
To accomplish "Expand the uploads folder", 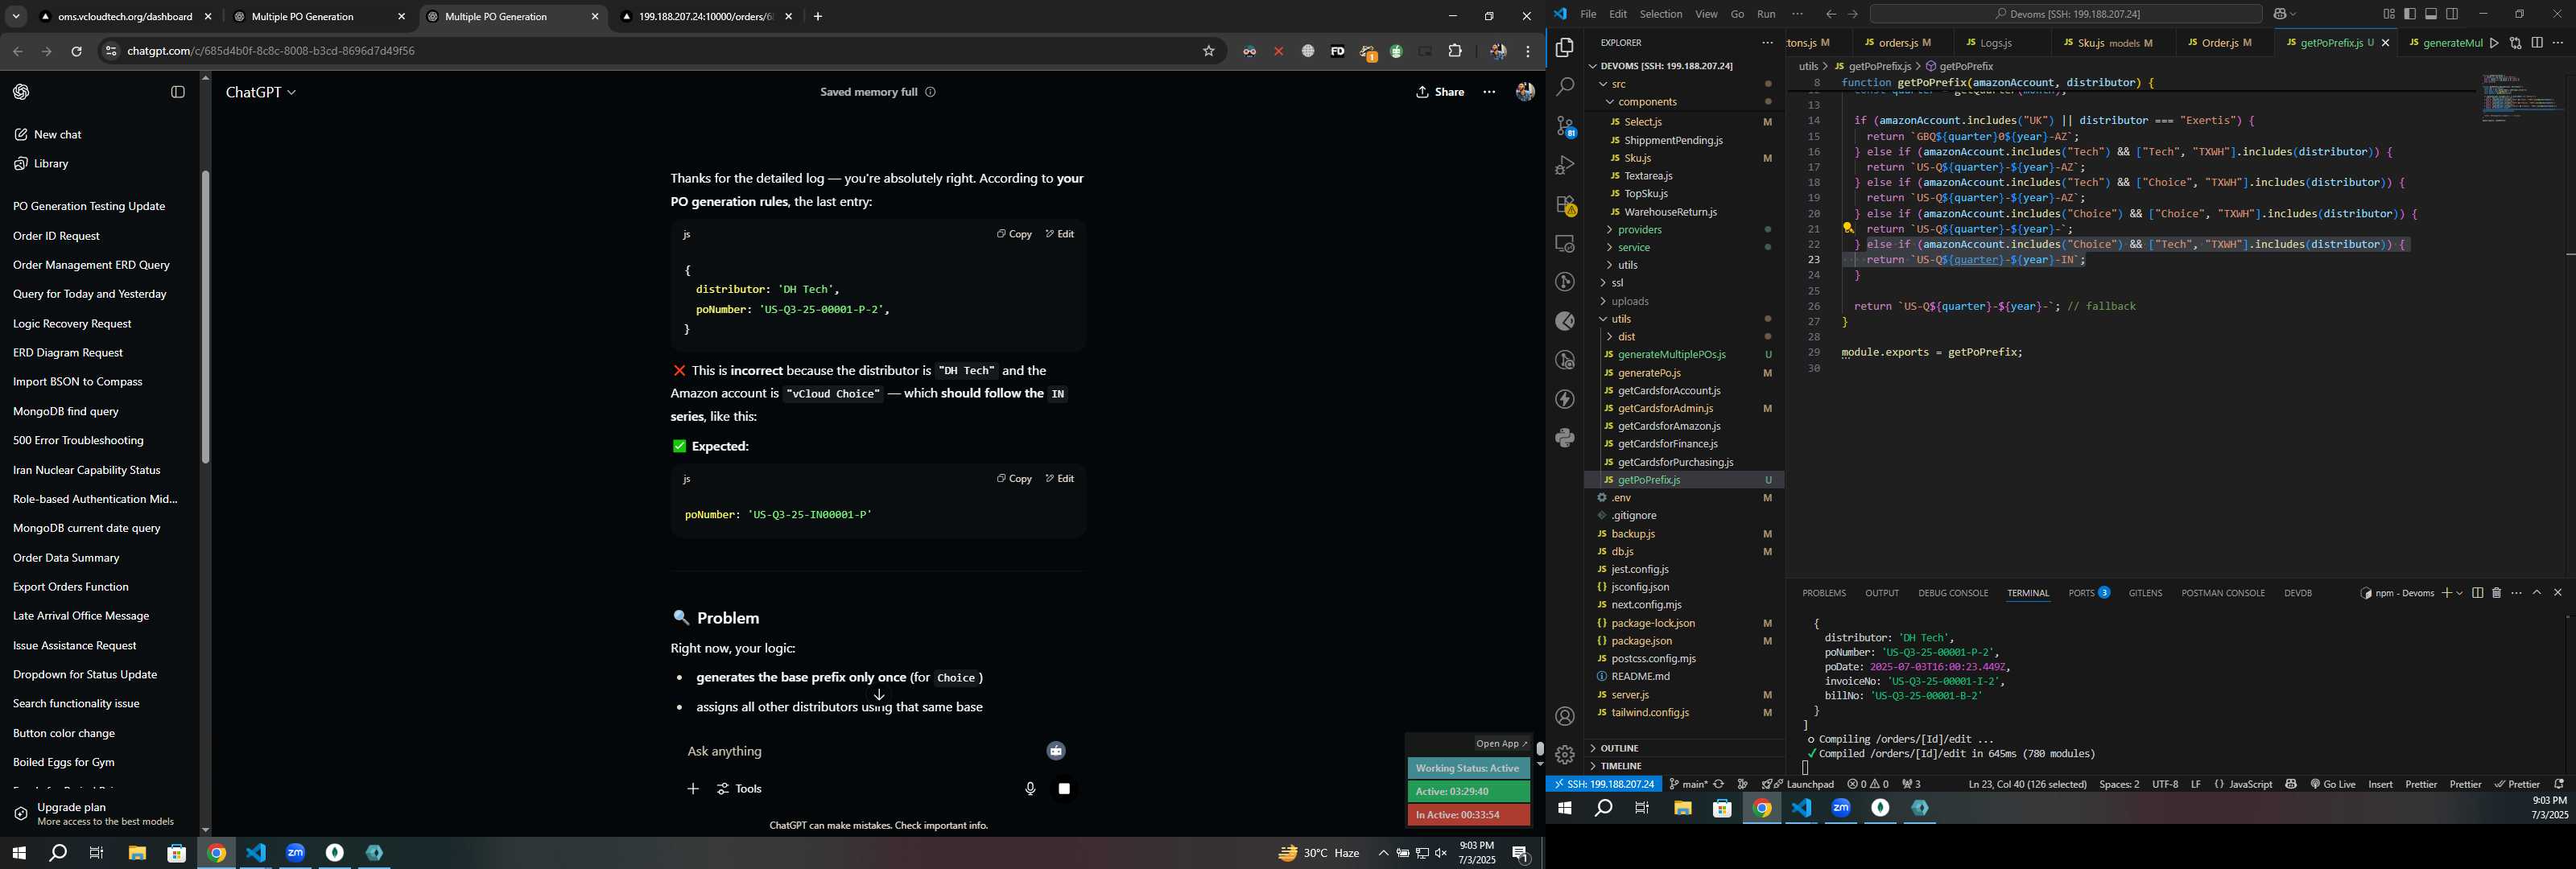I will click(1604, 301).
